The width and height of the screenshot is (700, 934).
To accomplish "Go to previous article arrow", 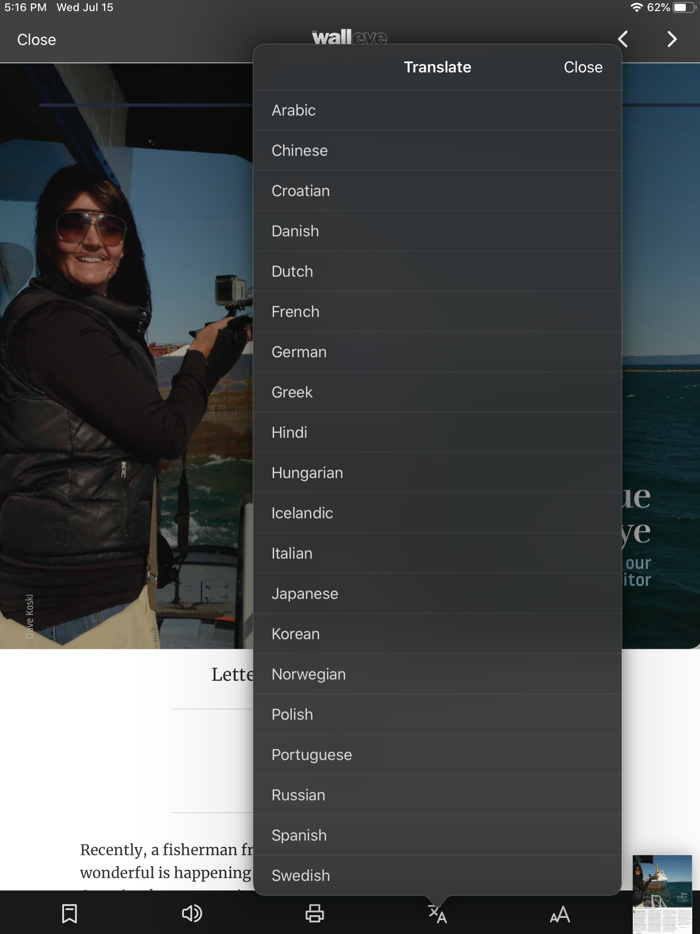I will (623, 39).
